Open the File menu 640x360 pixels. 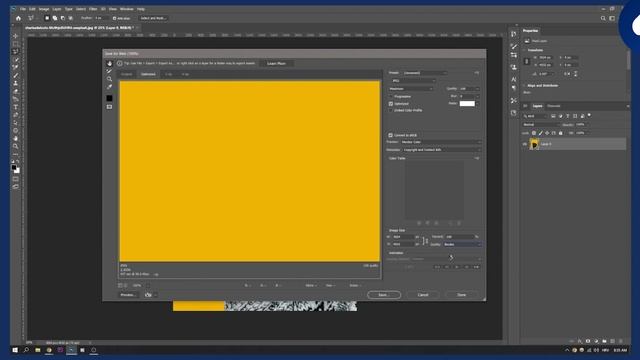pos(23,9)
